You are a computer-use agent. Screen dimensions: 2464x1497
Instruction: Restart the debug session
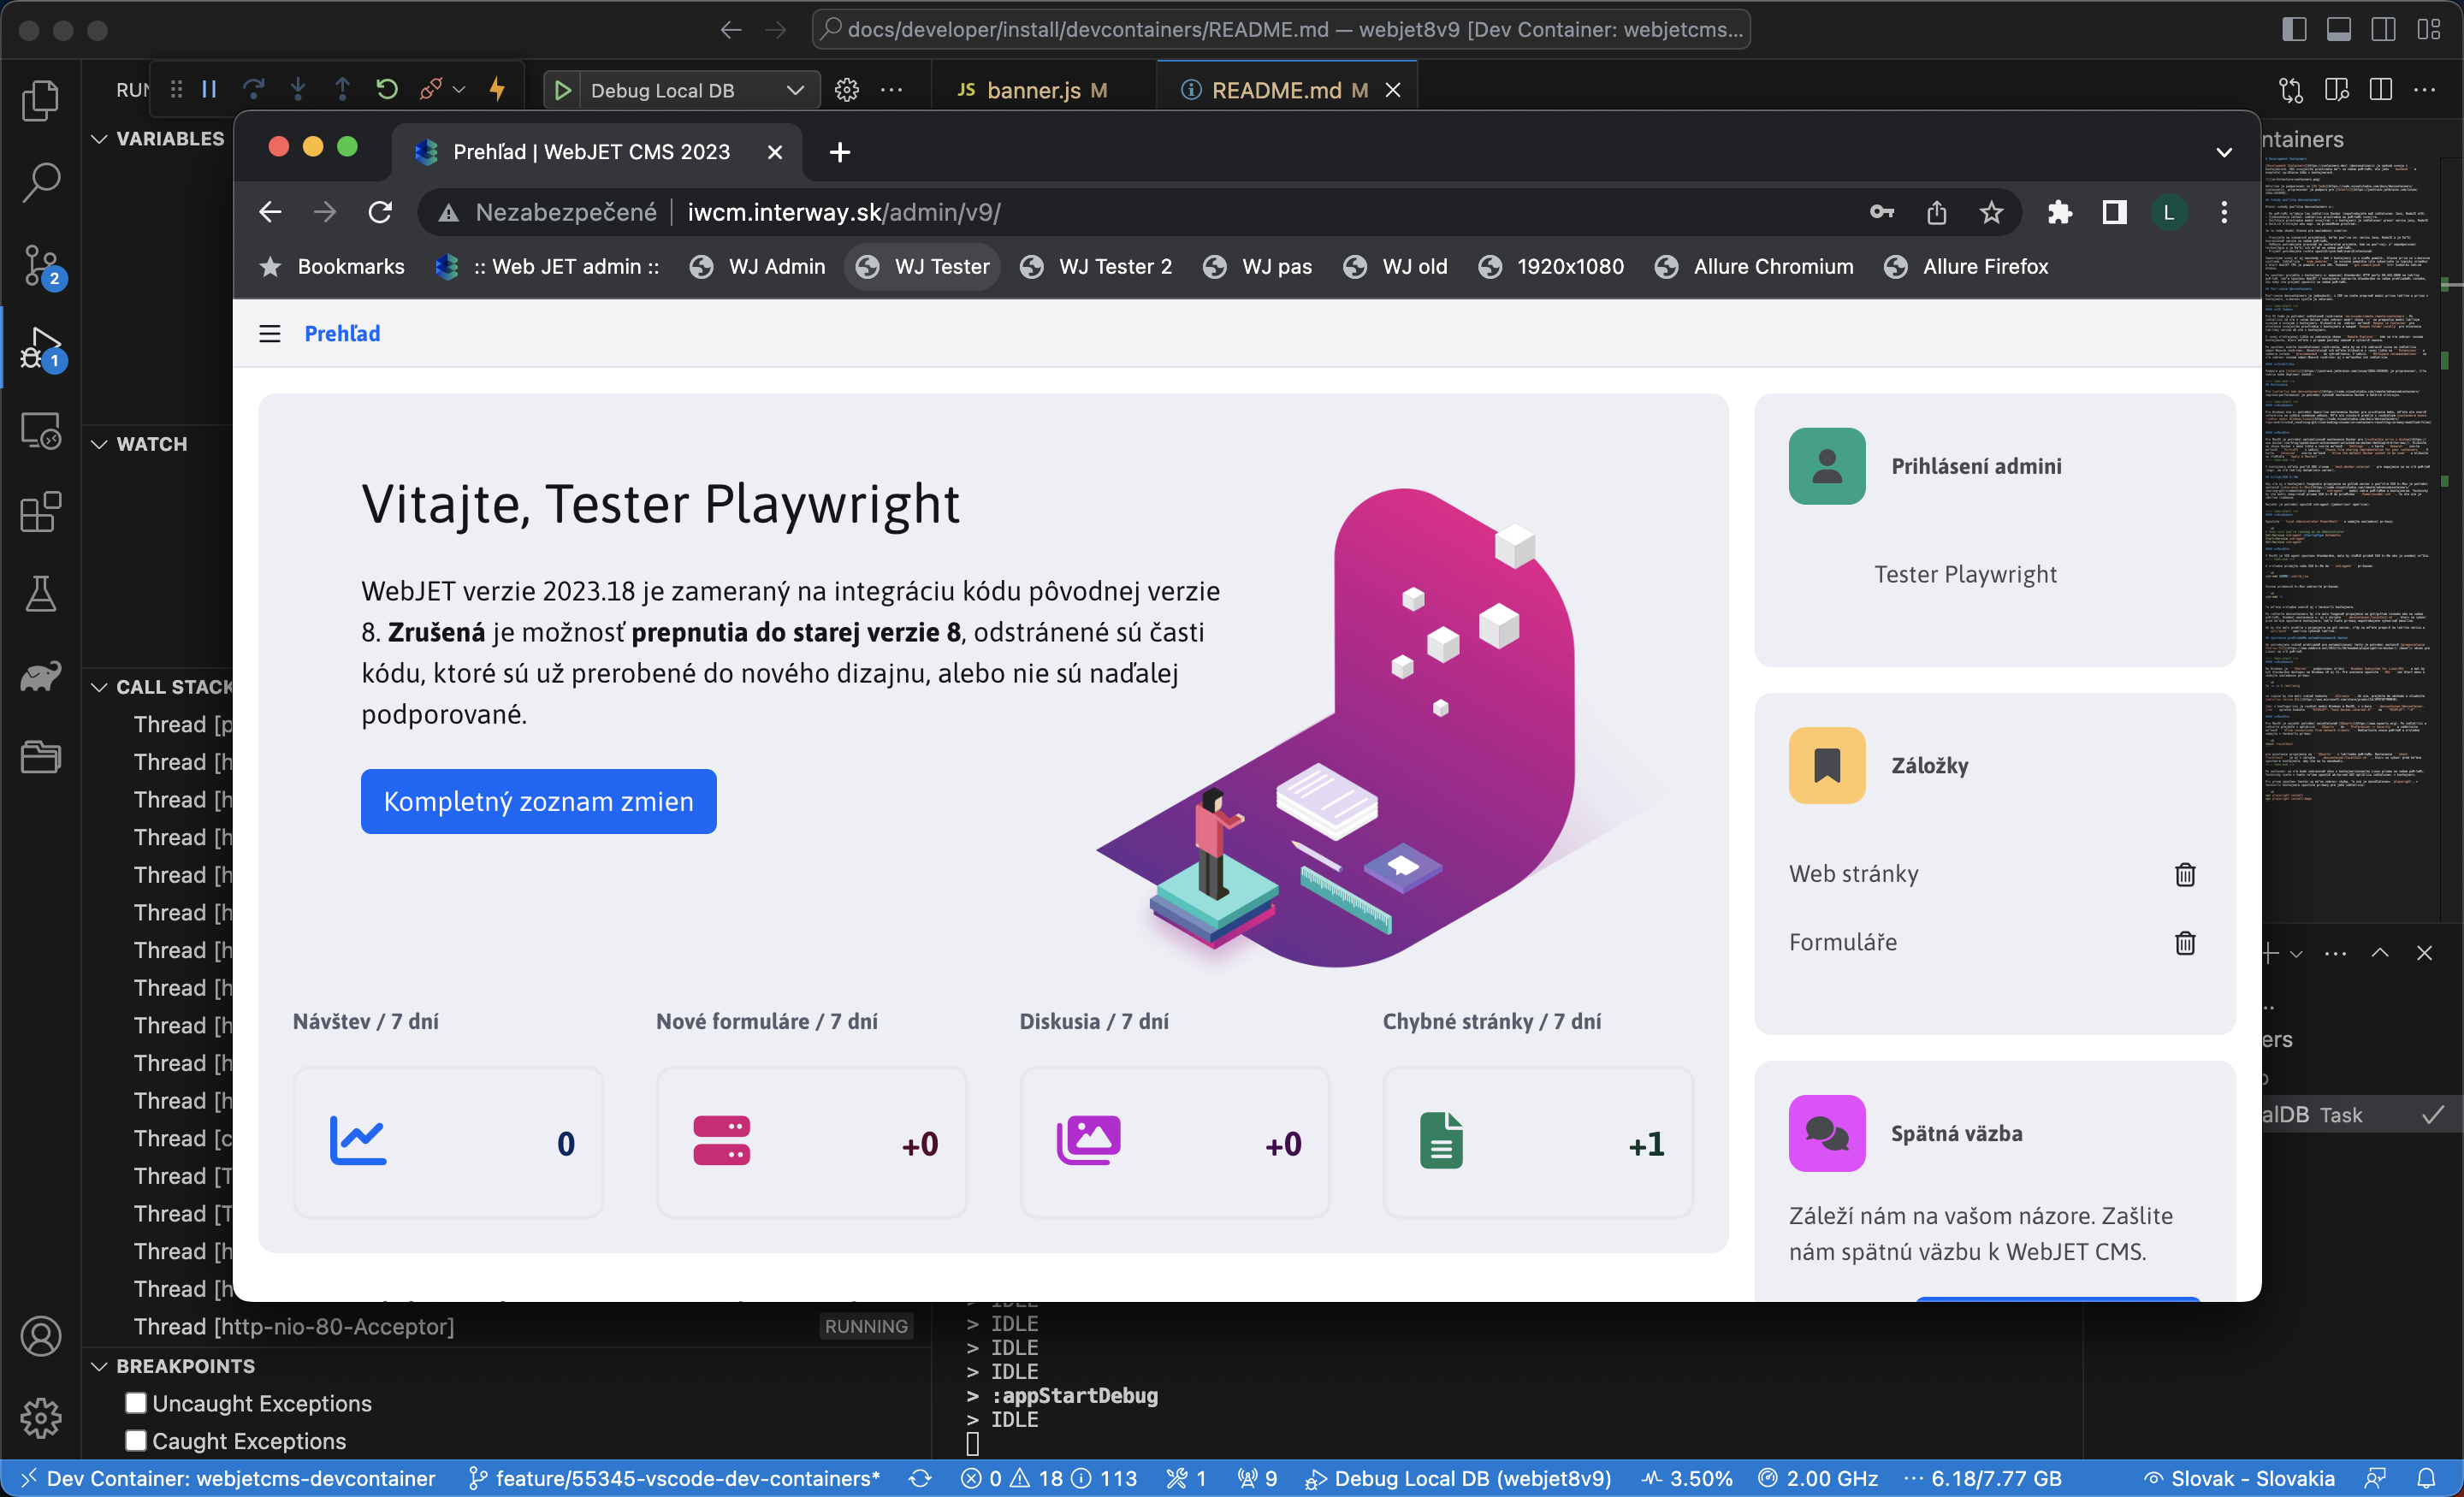[x=387, y=90]
